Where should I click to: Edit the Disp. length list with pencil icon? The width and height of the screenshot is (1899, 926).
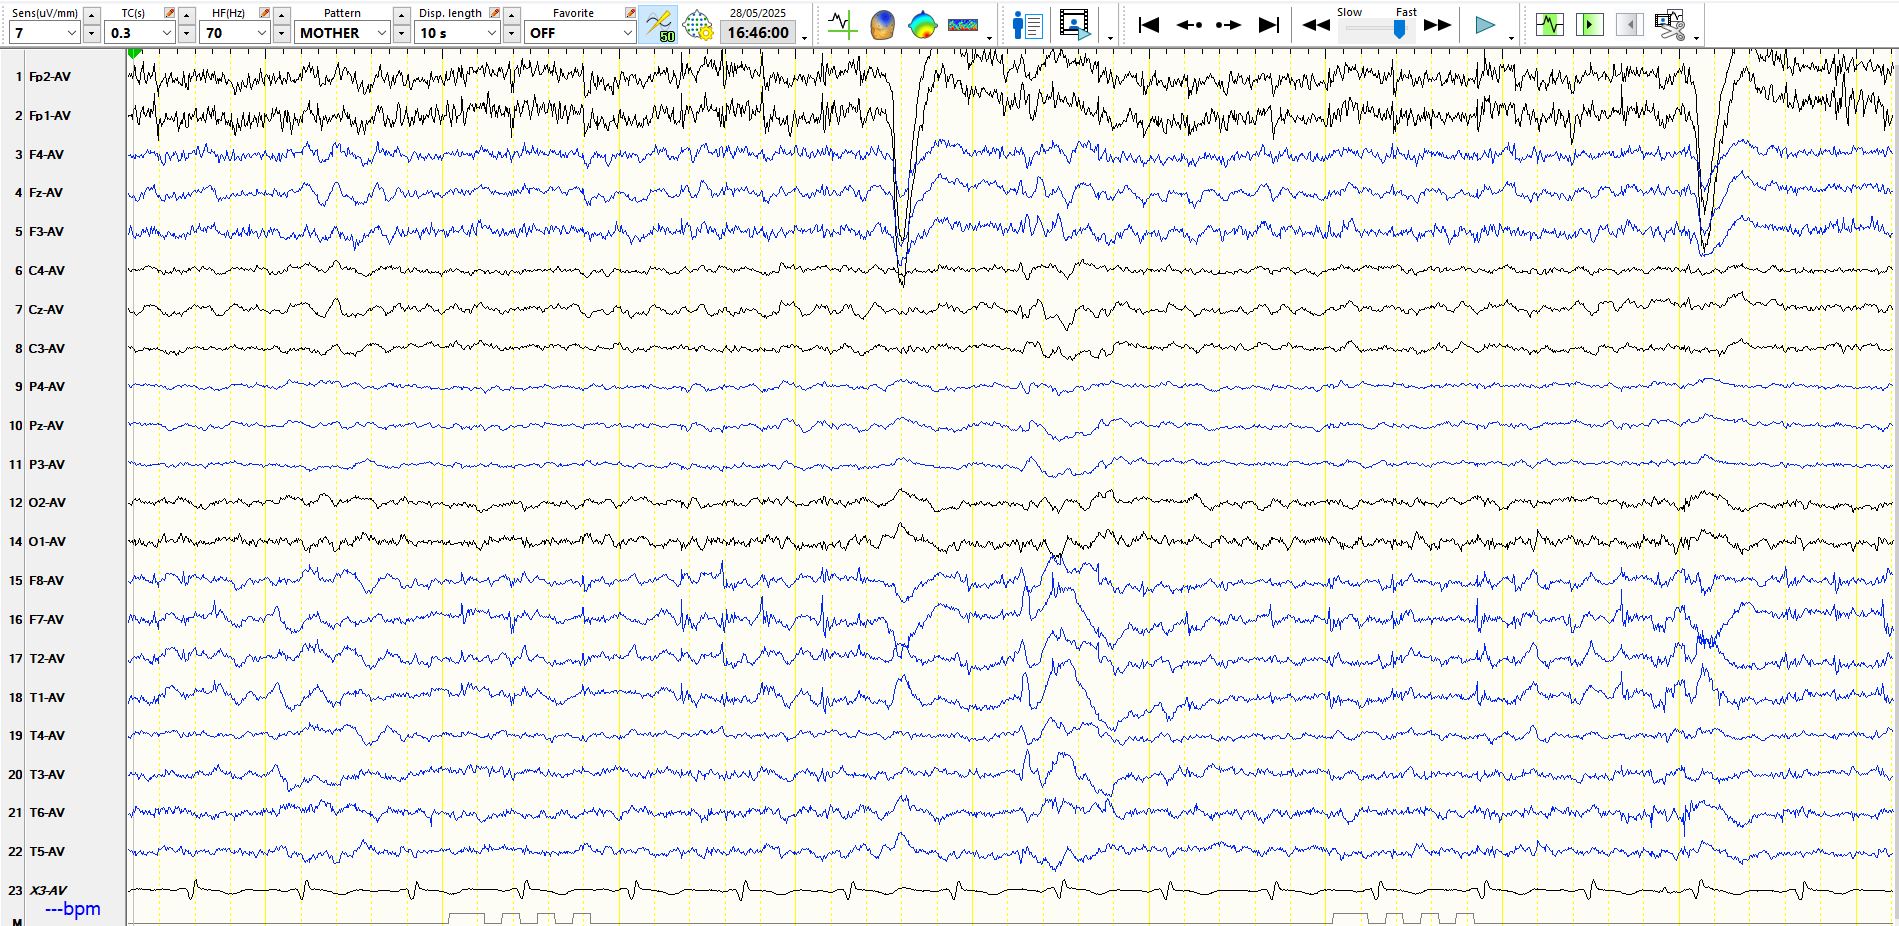[494, 13]
